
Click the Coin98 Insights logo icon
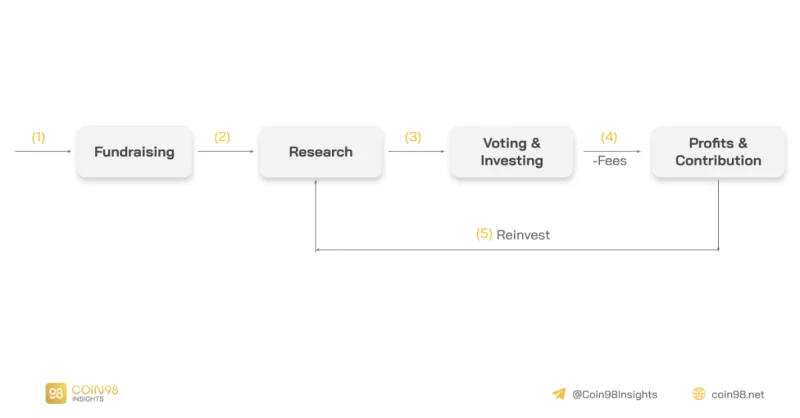click(x=56, y=393)
